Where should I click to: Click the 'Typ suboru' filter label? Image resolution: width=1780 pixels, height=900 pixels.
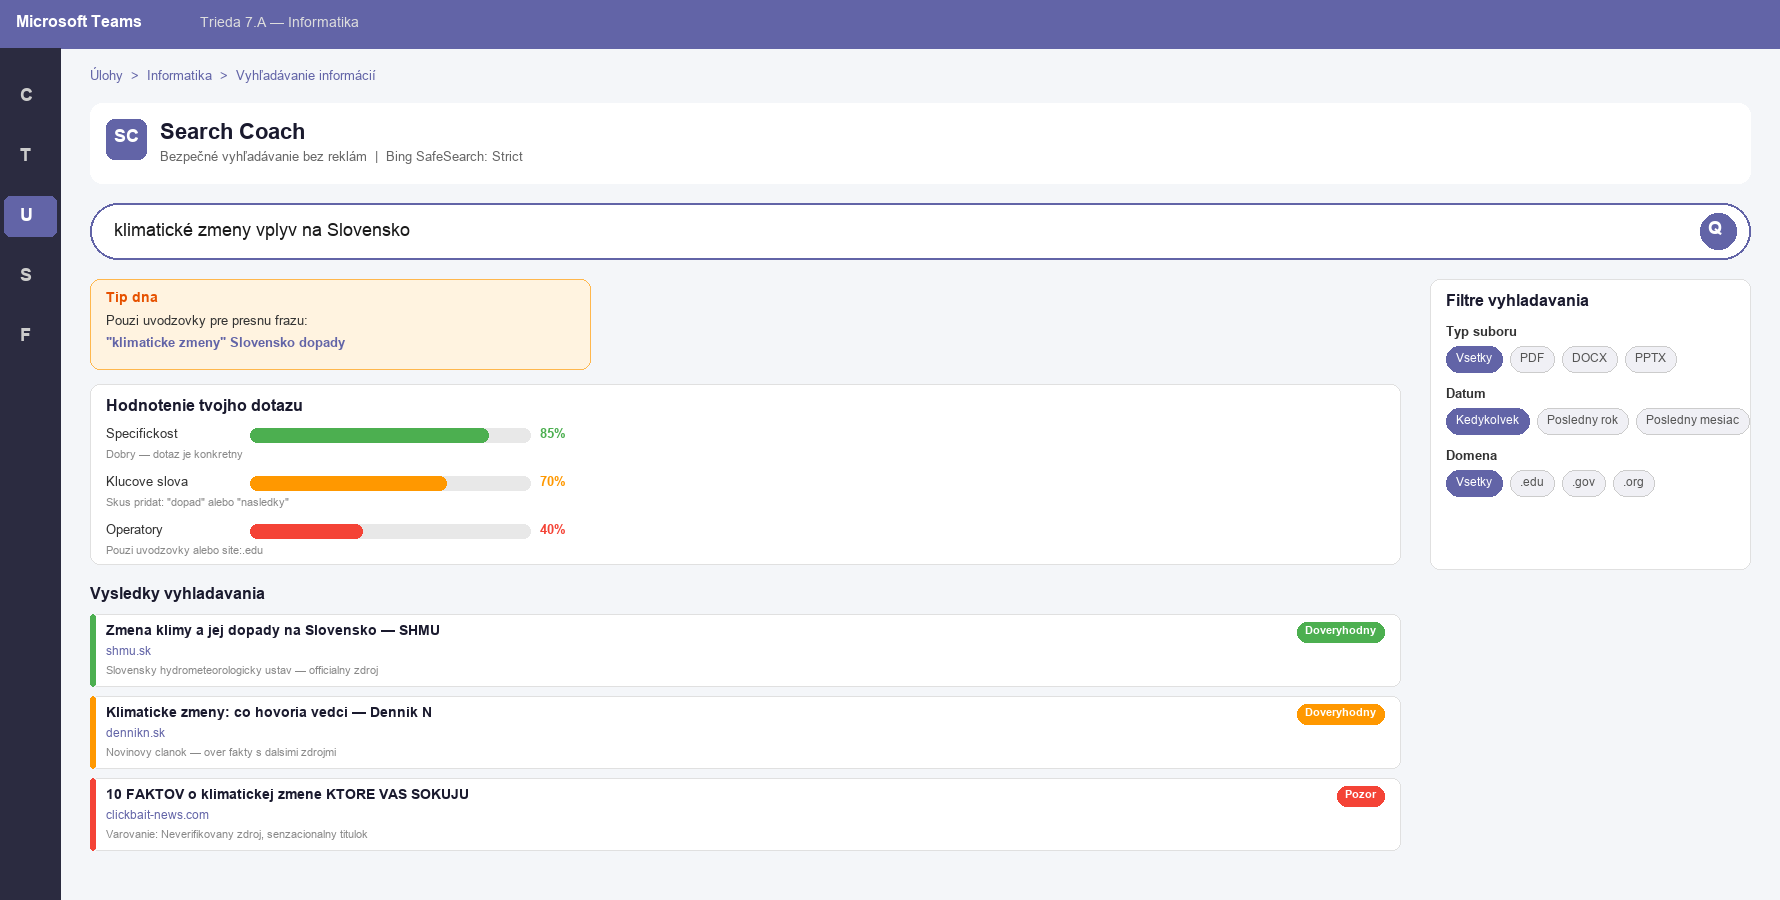tap(1481, 331)
